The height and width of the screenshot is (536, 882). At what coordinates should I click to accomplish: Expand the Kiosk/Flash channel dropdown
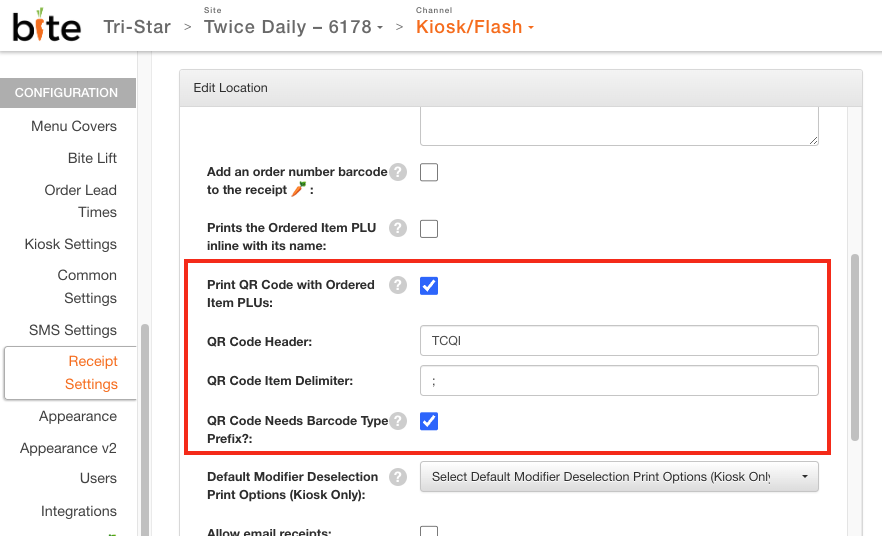pos(475,27)
